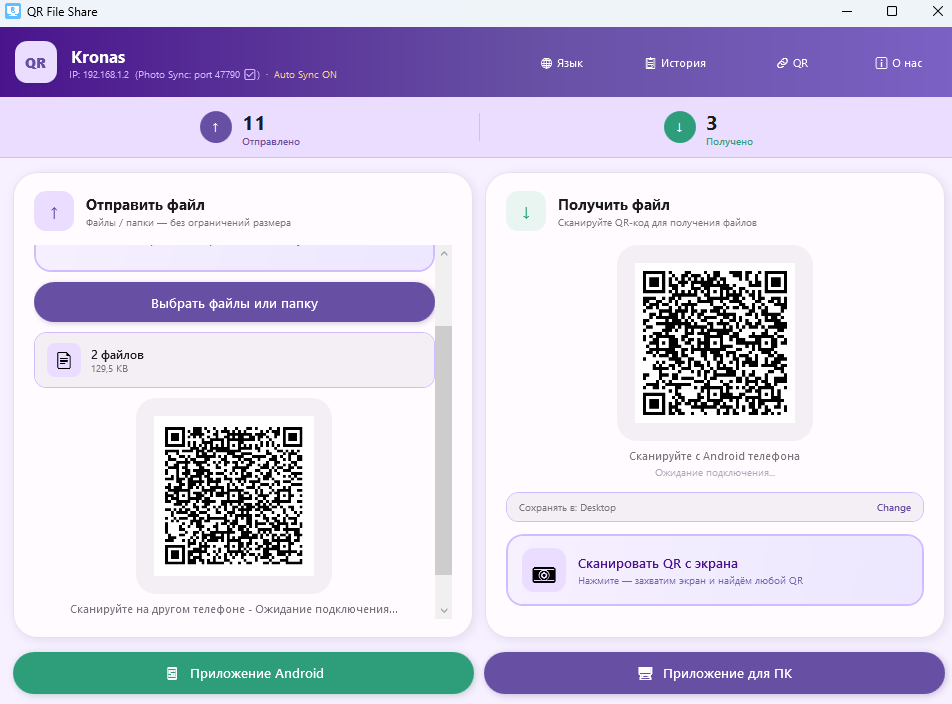Open the QR menu item in header
The width and height of the screenshot is (952, 704).
pos(792,63)
